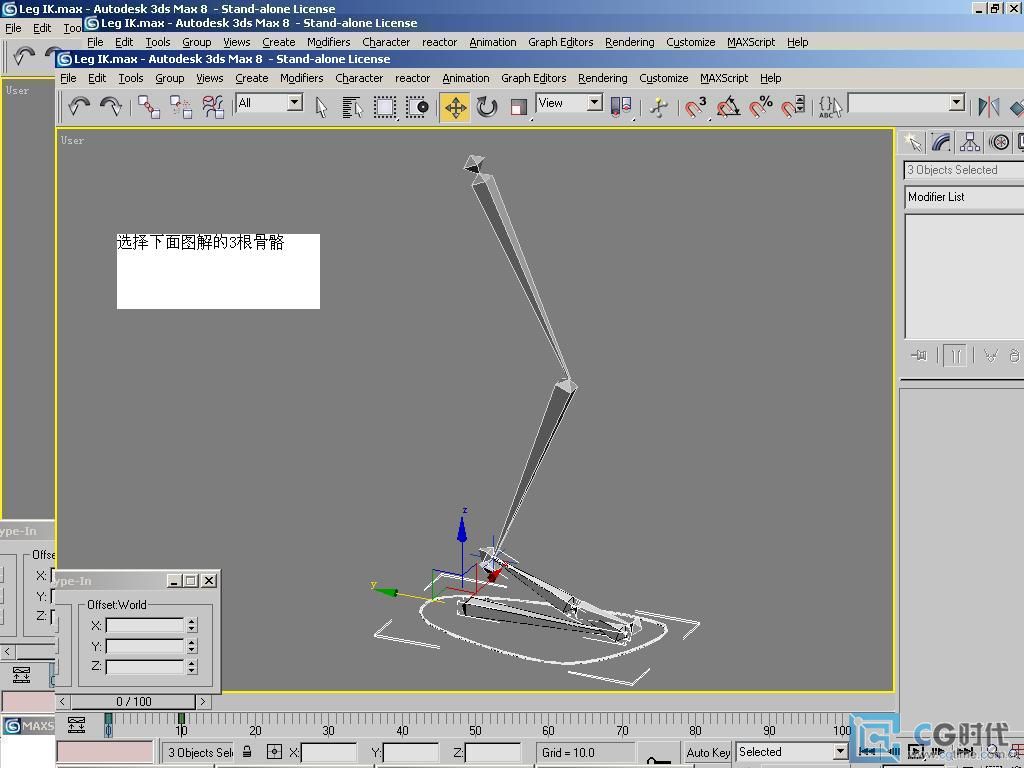Toggle Auto Key animation mode

(708, 752)
